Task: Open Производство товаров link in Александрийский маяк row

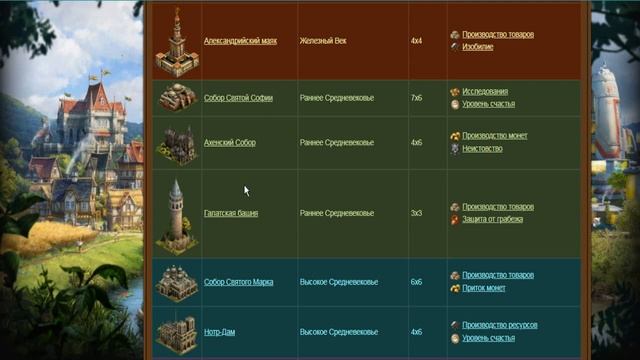Action: click(x=498, y=35)
